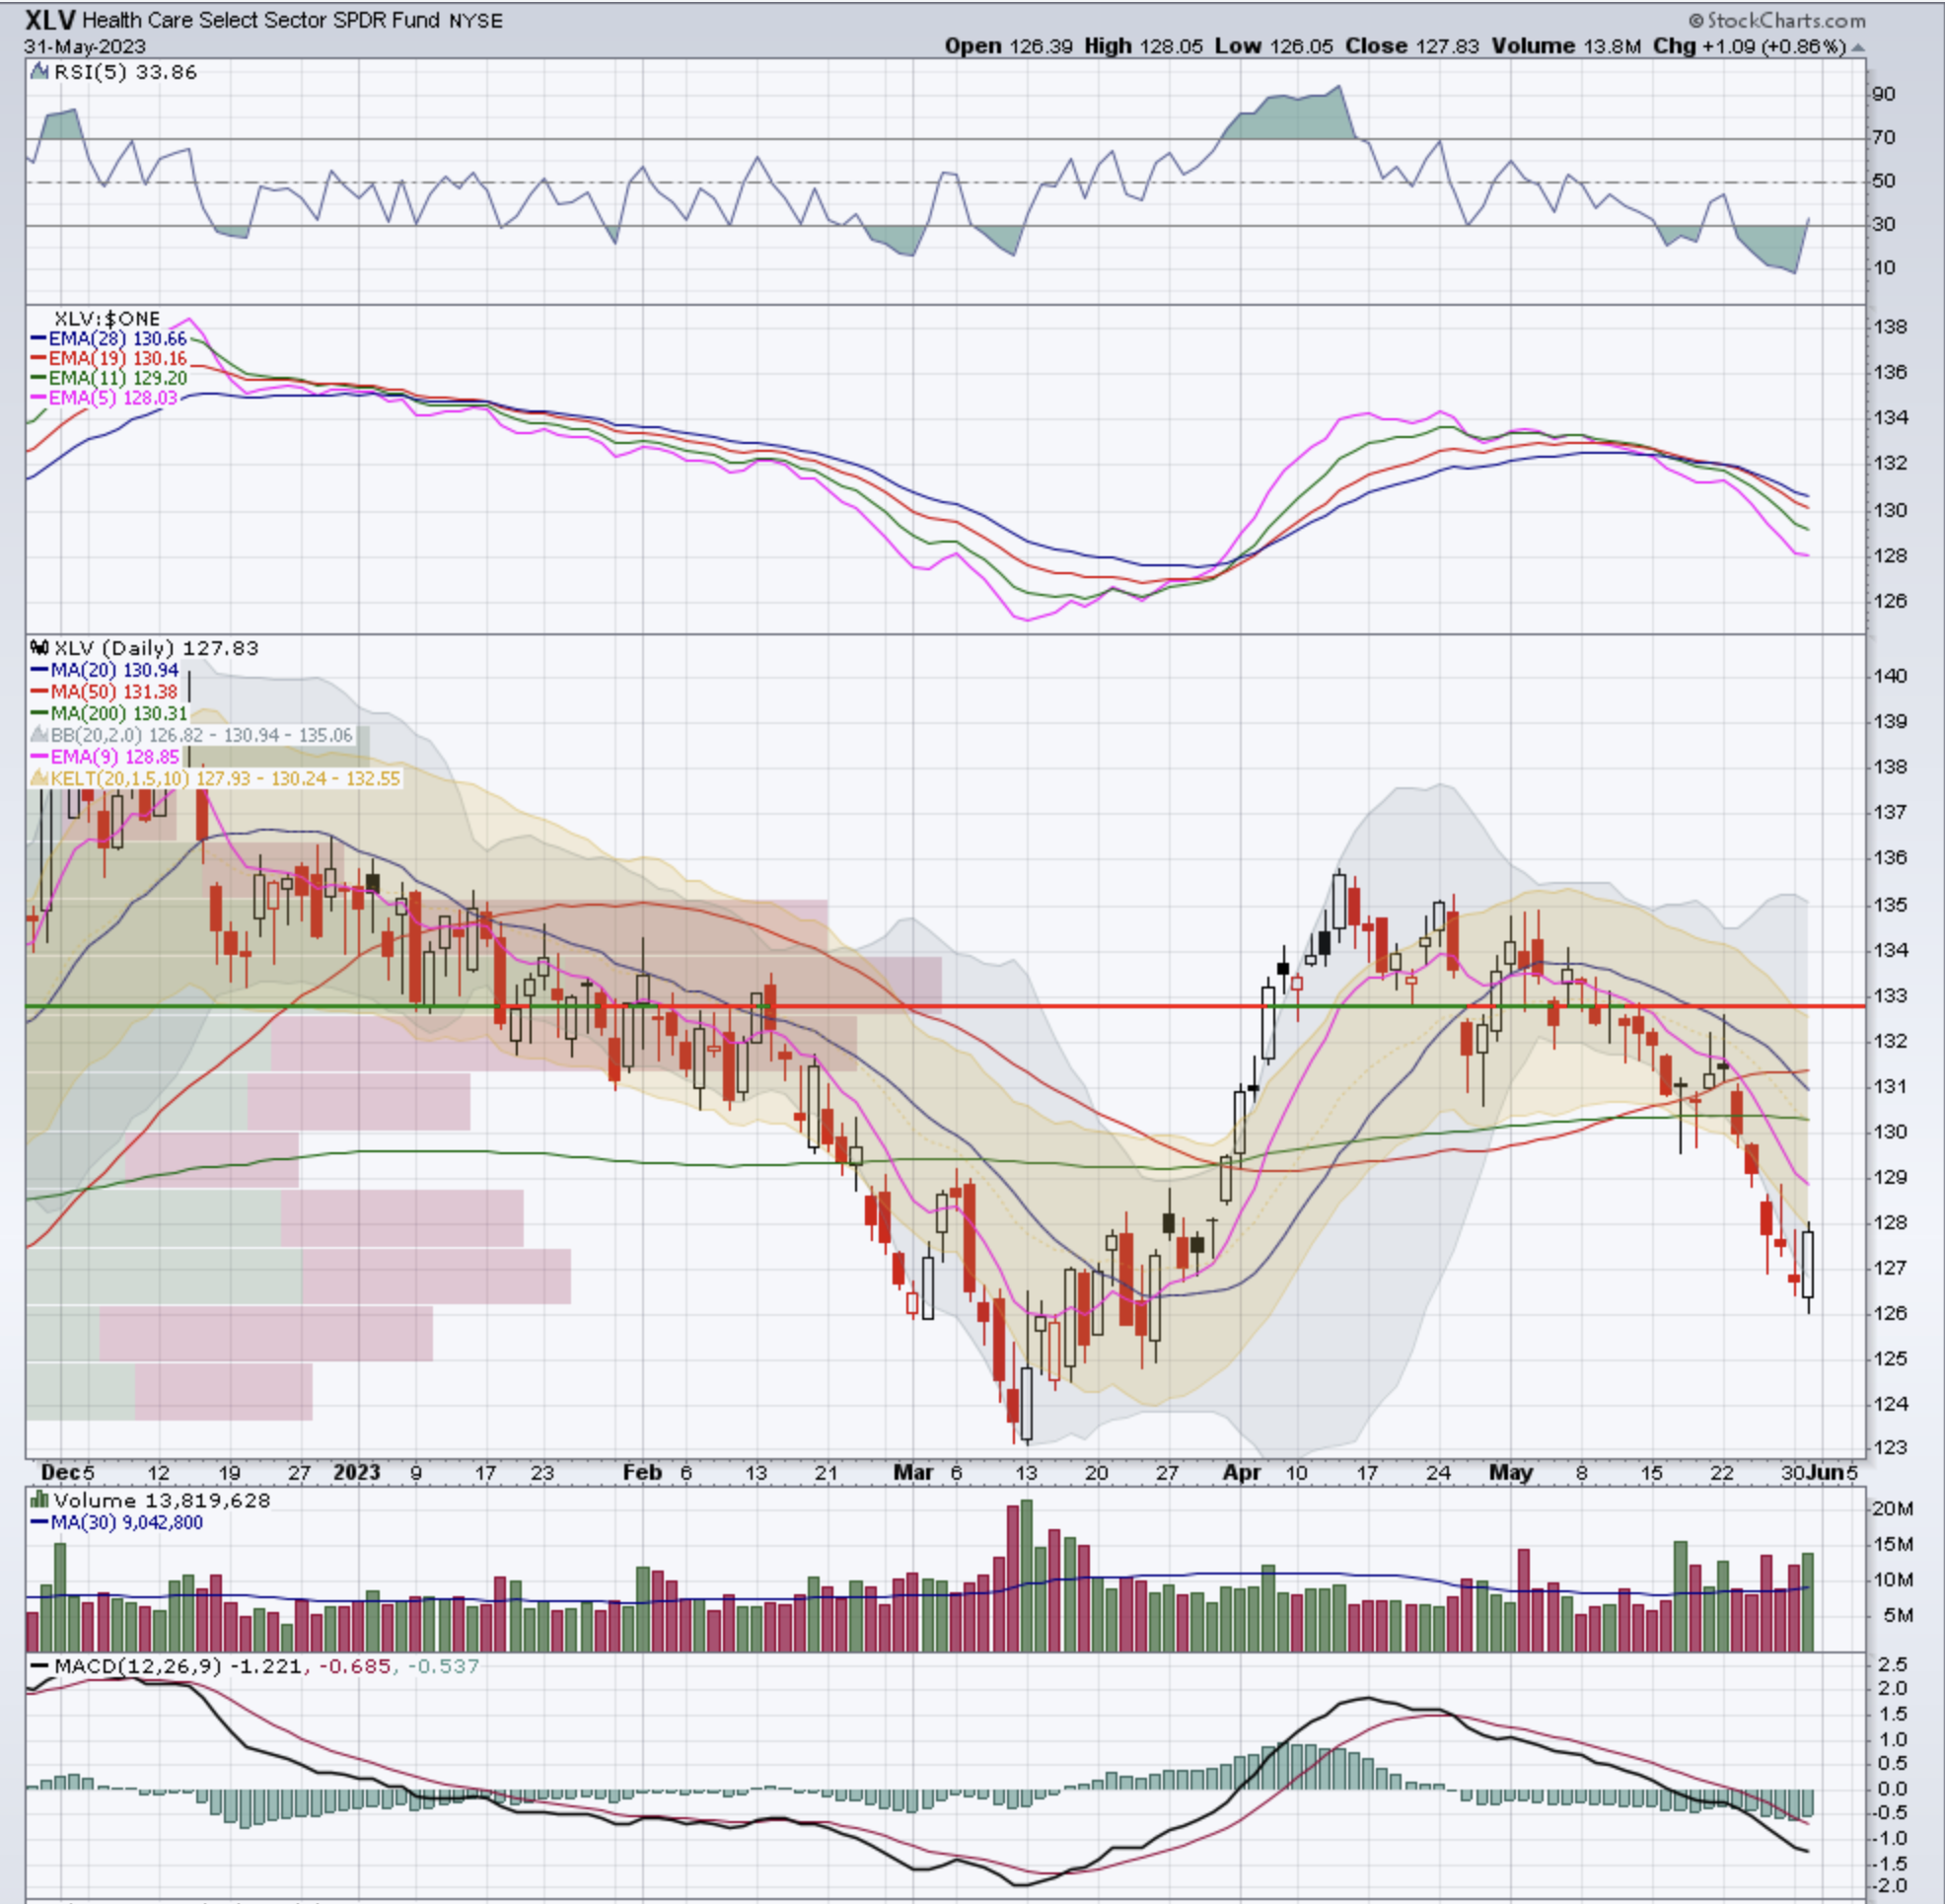Screen dimensions: 1945x1904
Task: Select the MA(50) 131.38 legend entry
Action: click(105, 692)
